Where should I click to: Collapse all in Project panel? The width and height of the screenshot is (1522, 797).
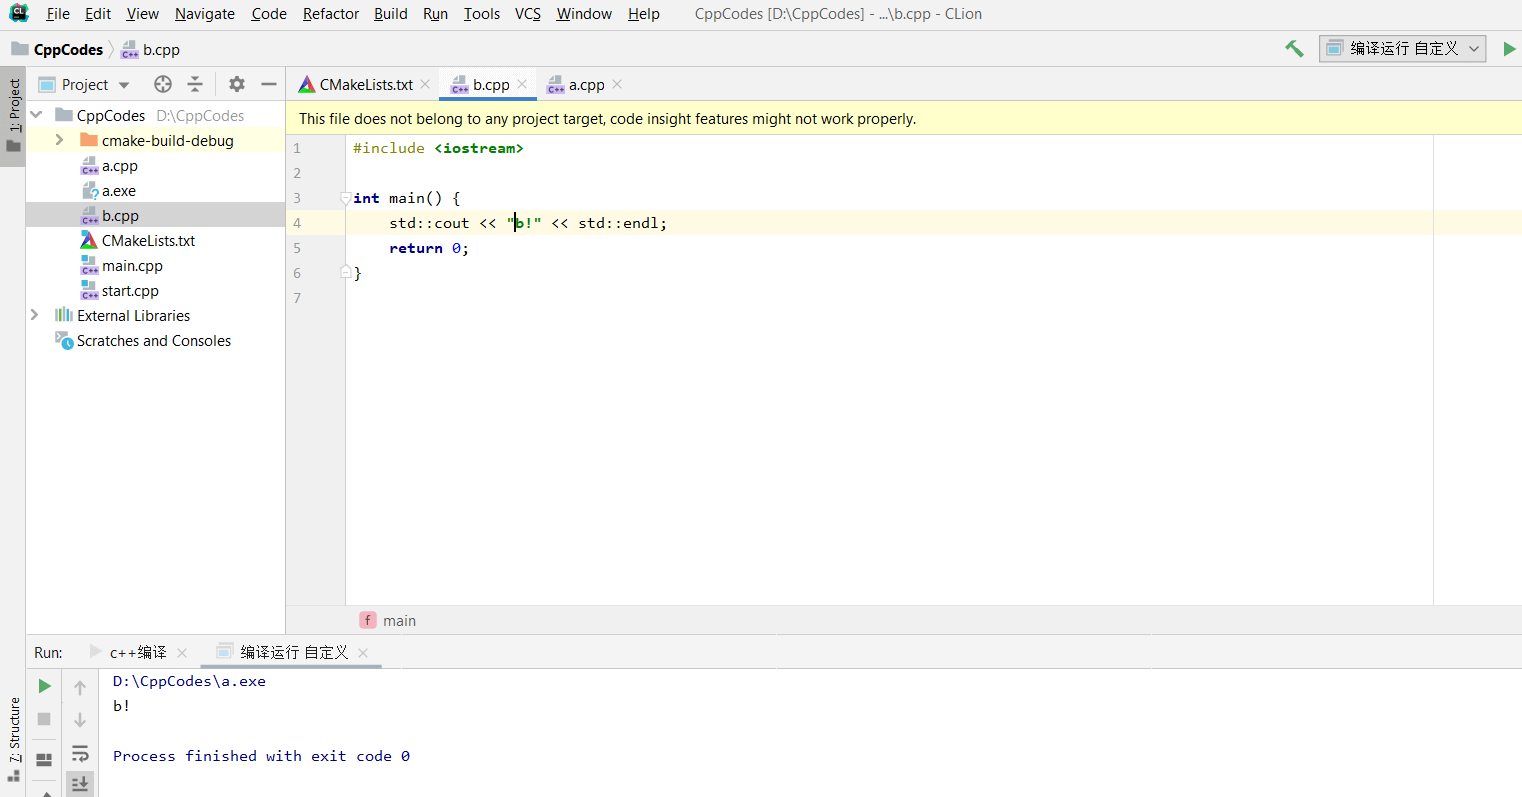[195, 85]
